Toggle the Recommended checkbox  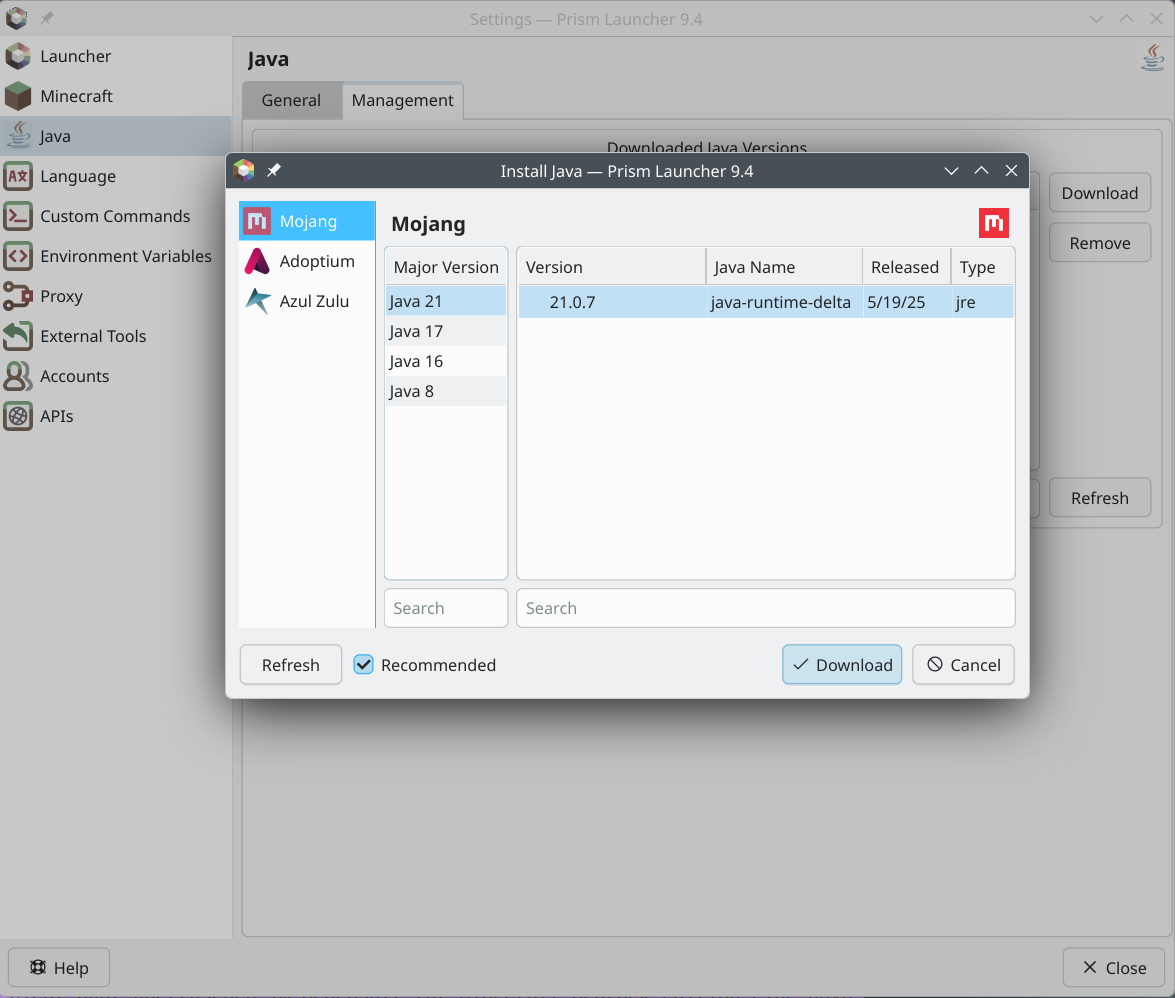click(364, 665)
